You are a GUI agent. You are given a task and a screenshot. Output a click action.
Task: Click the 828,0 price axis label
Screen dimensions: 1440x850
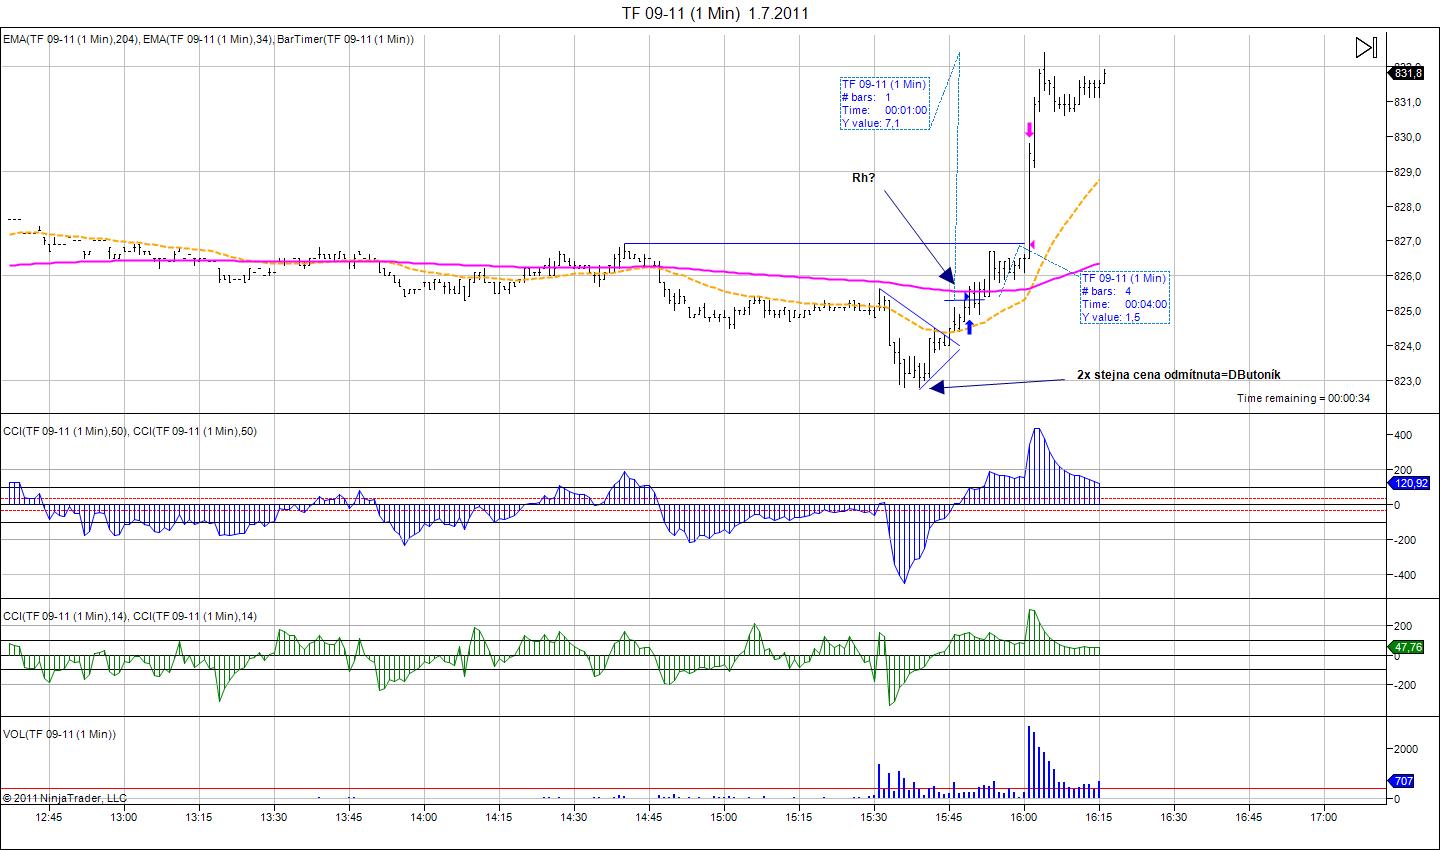point(1408,207)
